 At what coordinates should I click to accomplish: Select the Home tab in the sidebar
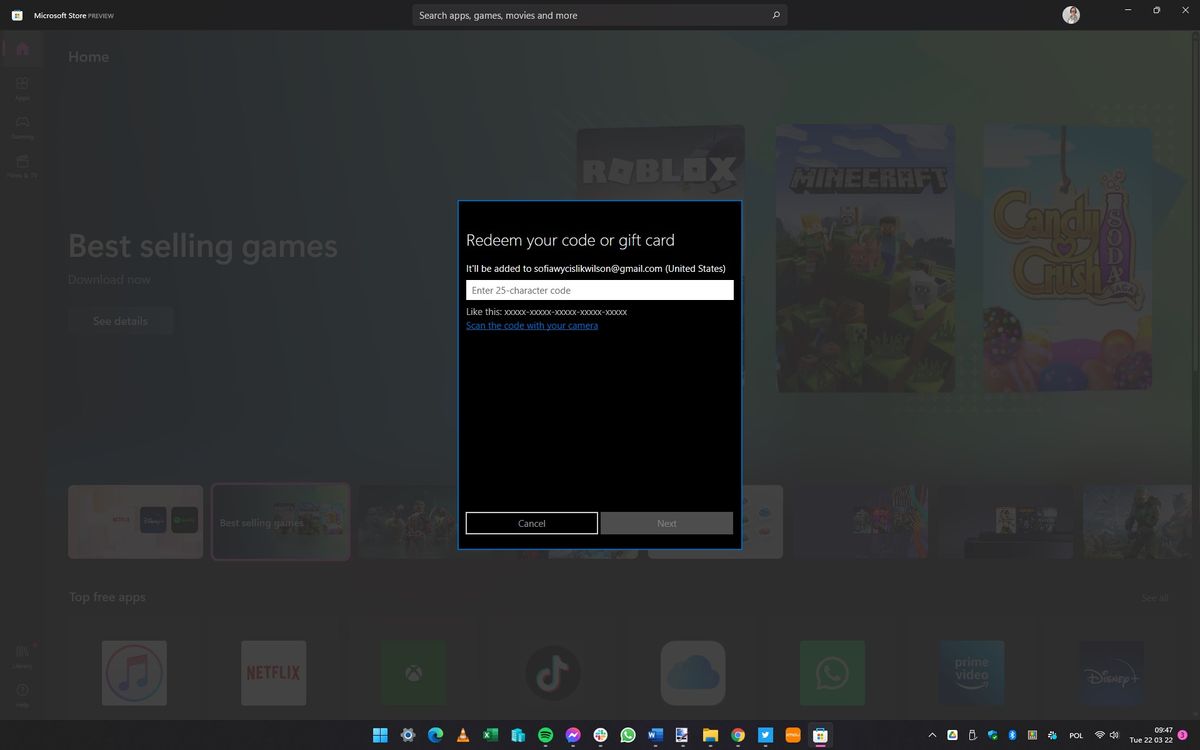pos(21,48)
